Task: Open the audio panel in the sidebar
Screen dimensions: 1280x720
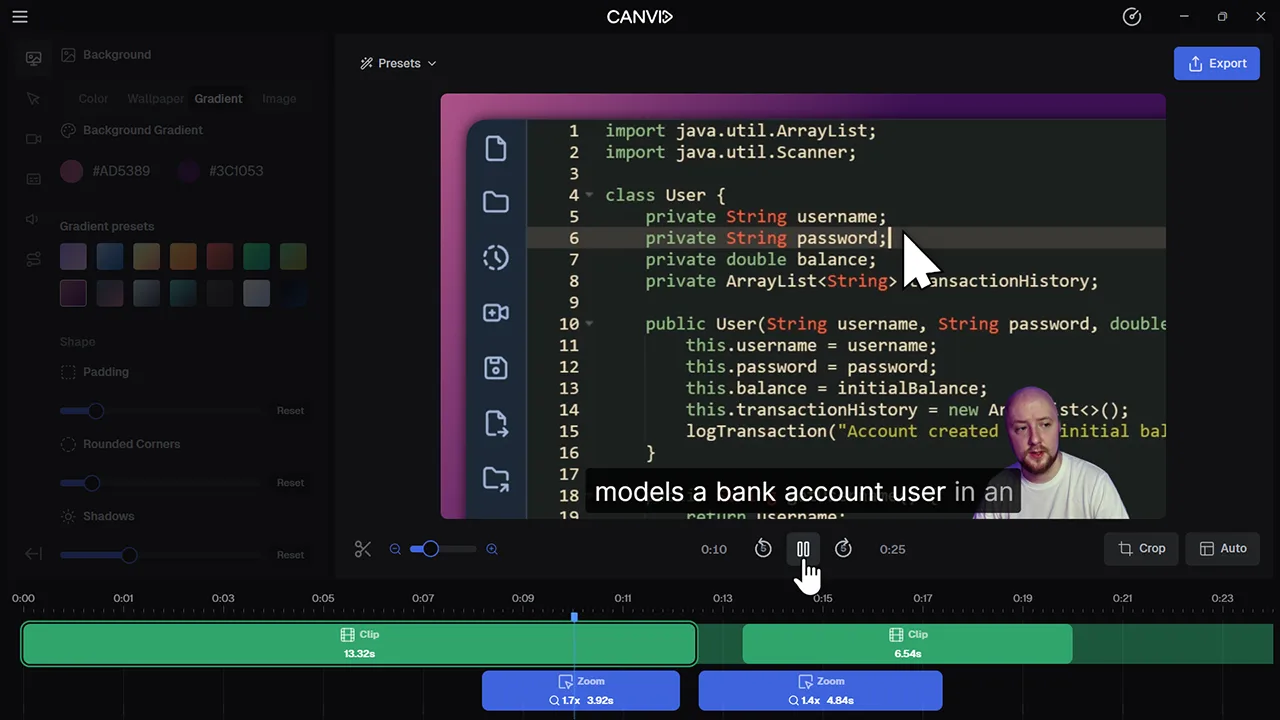Action: pos(33,219)
